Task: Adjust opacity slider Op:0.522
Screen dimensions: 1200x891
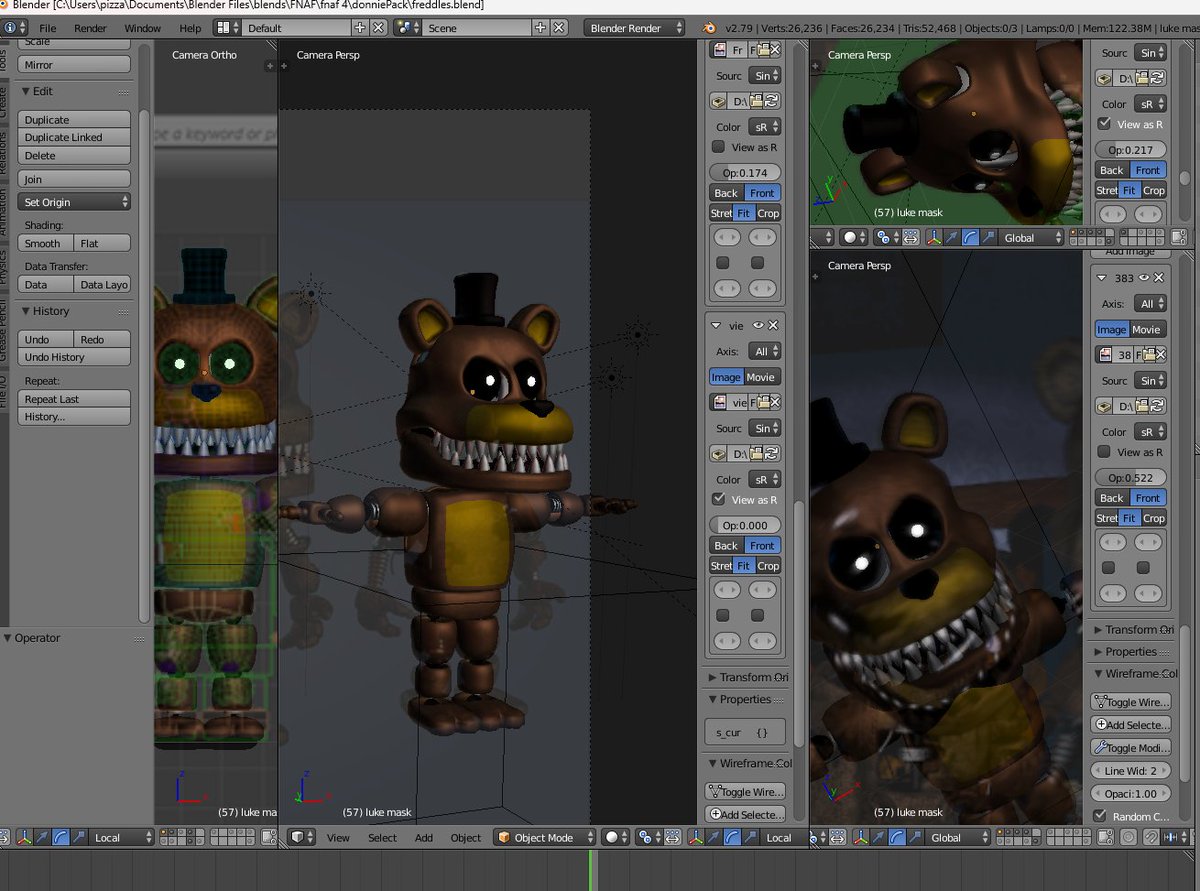Action: [x=1131, y=478]
